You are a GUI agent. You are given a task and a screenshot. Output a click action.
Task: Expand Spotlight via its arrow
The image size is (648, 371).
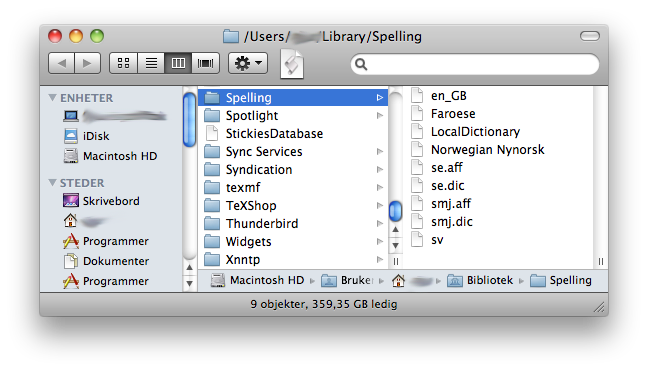coord(380,116)
